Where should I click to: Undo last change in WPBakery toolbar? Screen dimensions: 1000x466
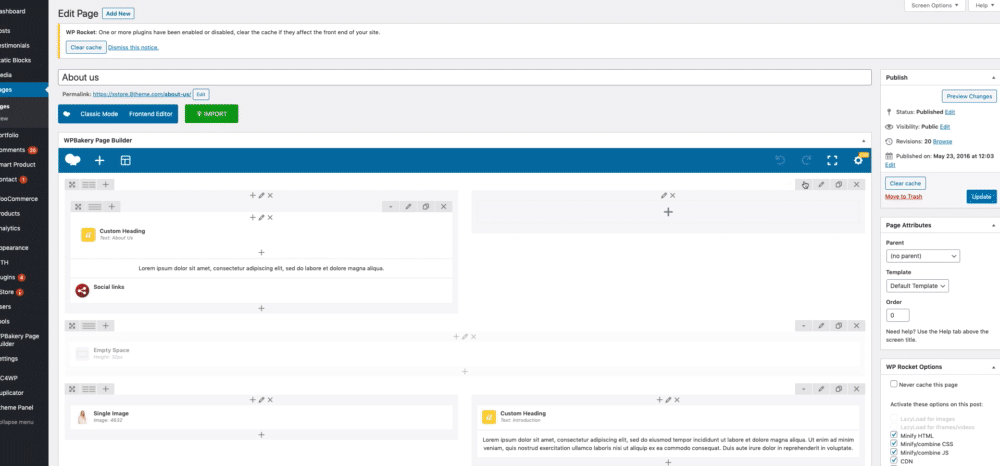[x=780, y=161]
